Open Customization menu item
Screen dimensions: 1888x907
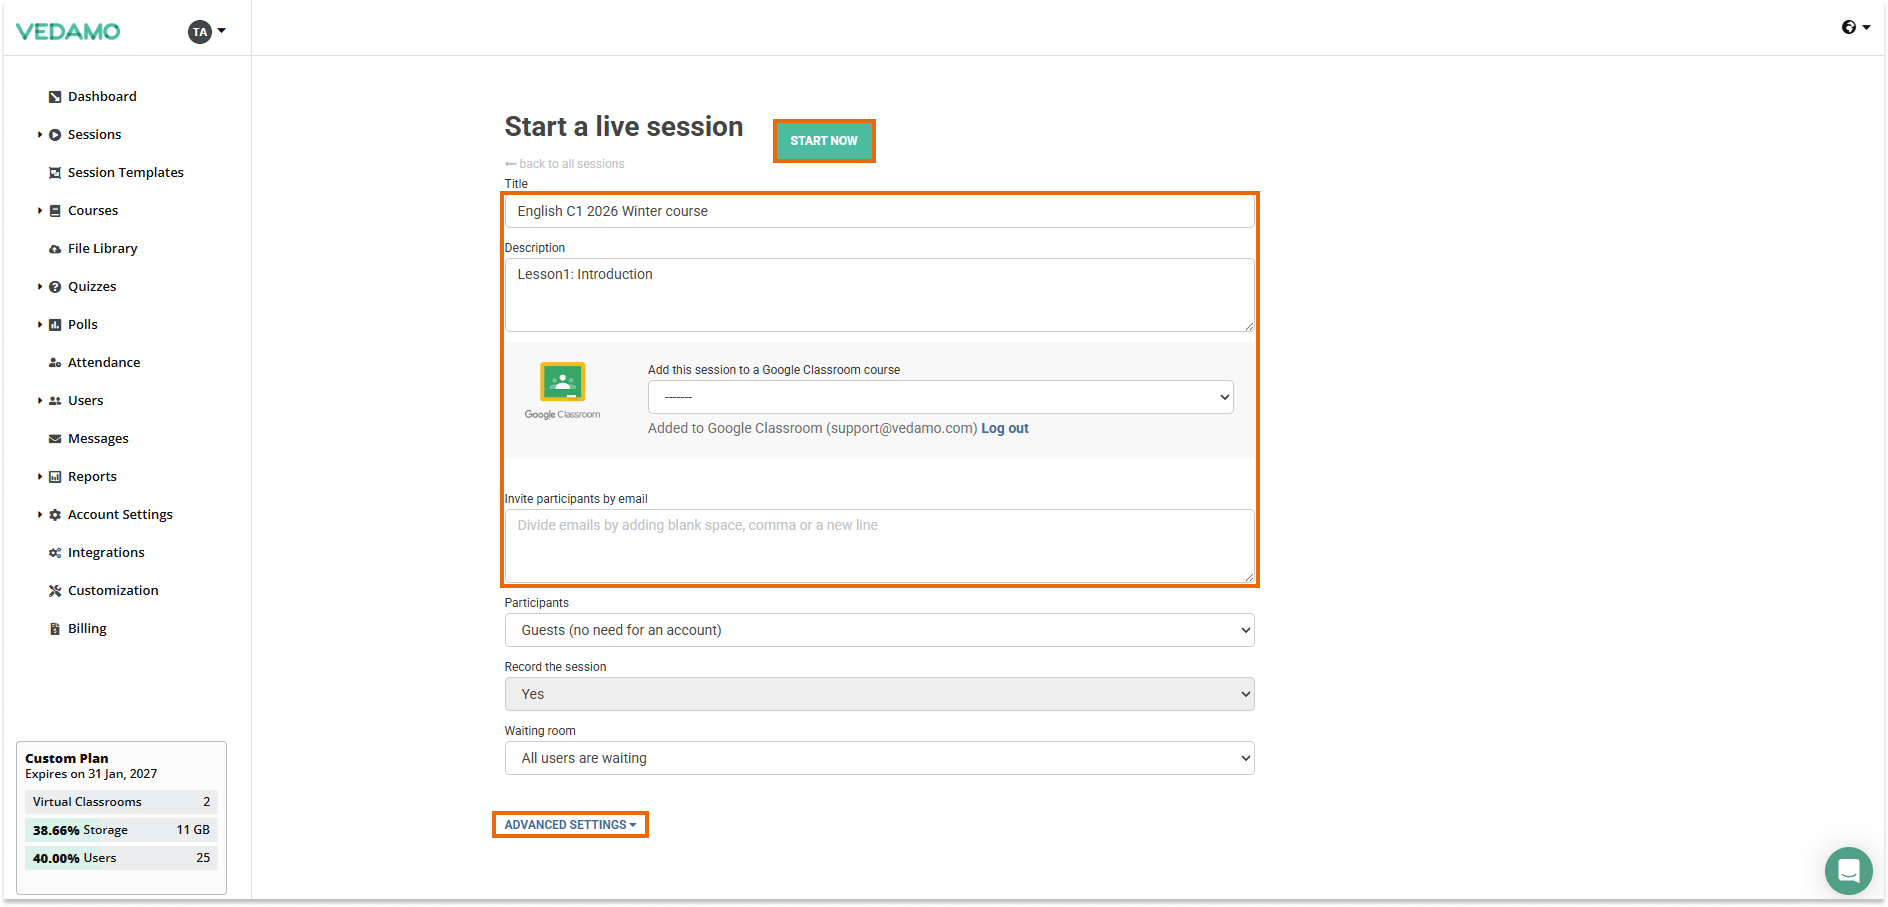pos(113,591)
